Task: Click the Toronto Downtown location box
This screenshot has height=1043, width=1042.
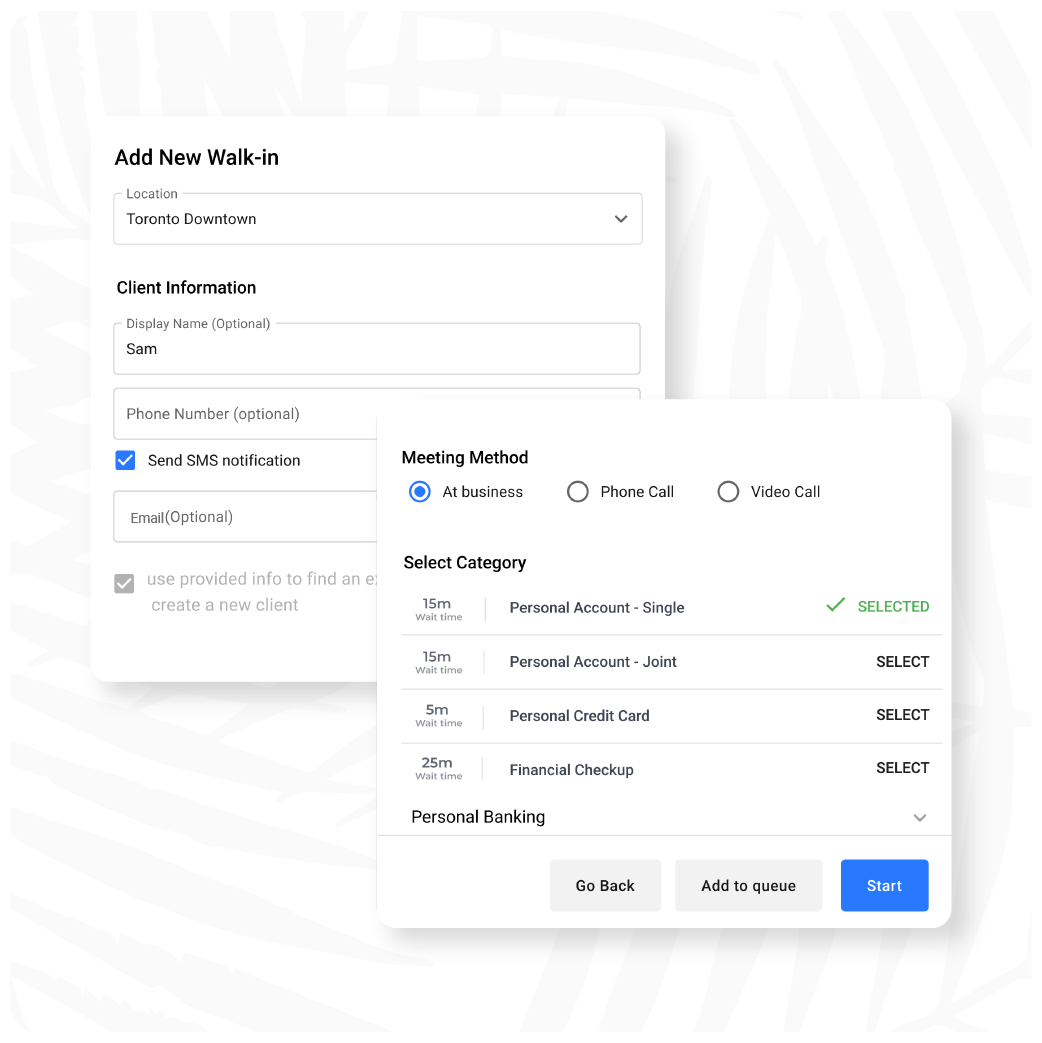Action: (377, 219)
